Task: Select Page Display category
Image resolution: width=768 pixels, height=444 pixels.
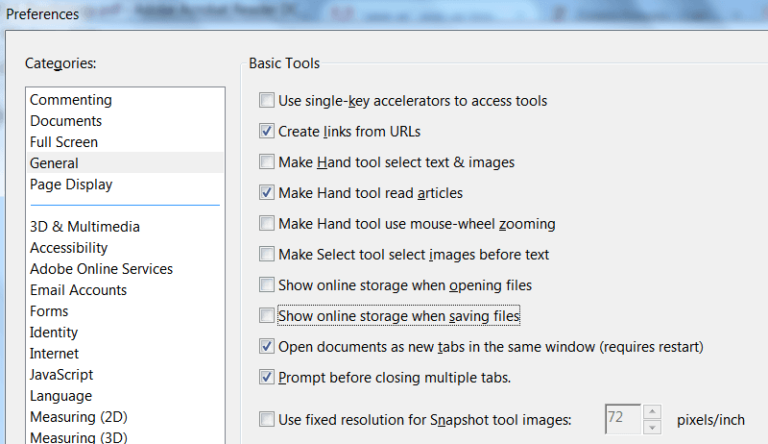Action: coord(71,184)
